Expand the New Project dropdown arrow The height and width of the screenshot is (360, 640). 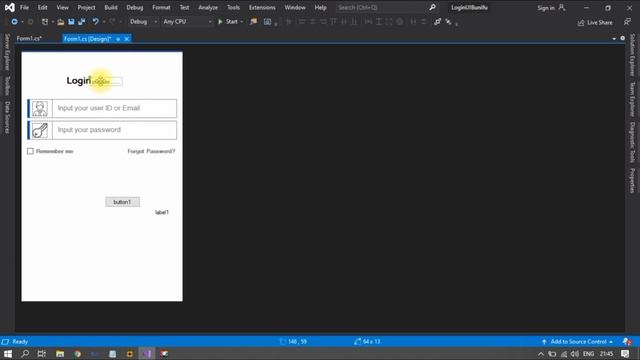[x=53, y=22]
